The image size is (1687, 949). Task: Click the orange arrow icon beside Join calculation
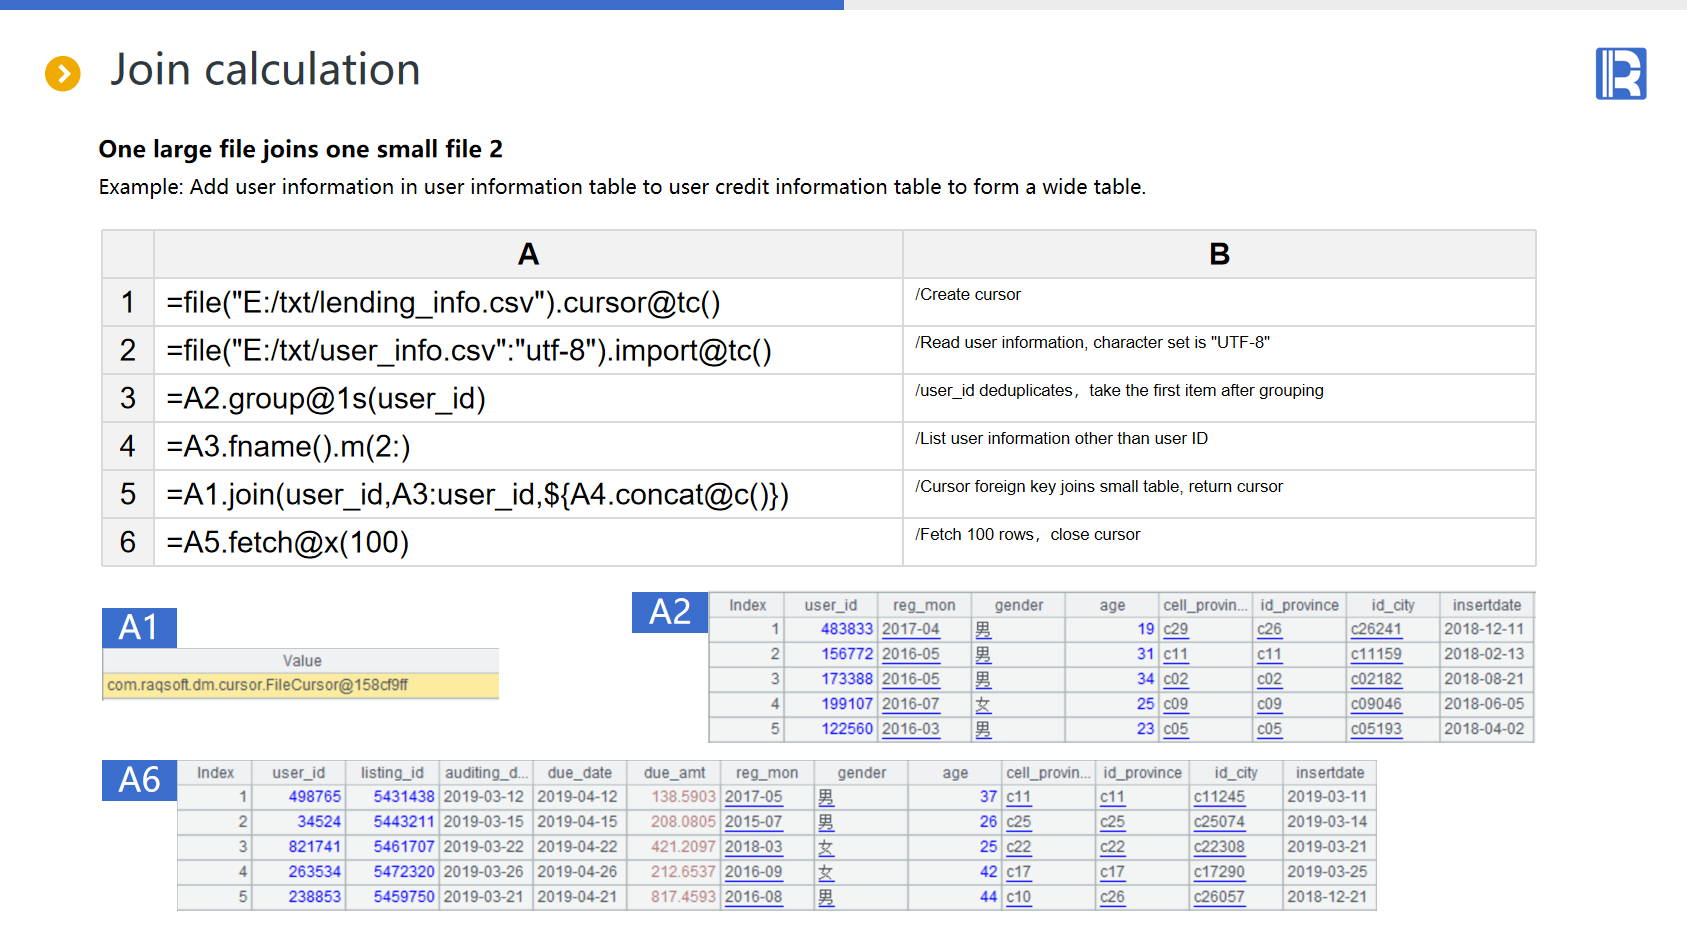pos(63,73)
